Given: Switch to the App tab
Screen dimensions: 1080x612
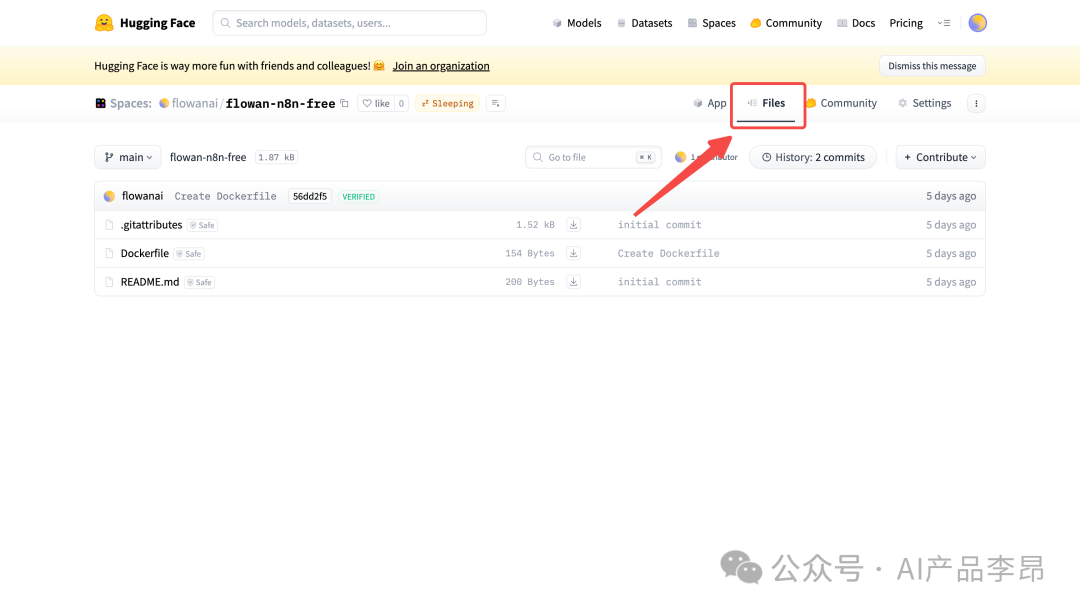Looking at the screenshot, I should 709,103.
